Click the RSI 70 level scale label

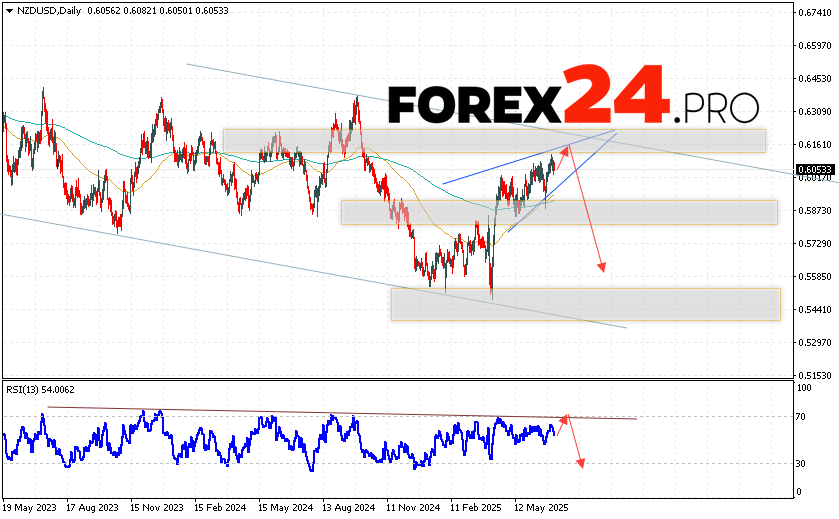coord(802,416)
